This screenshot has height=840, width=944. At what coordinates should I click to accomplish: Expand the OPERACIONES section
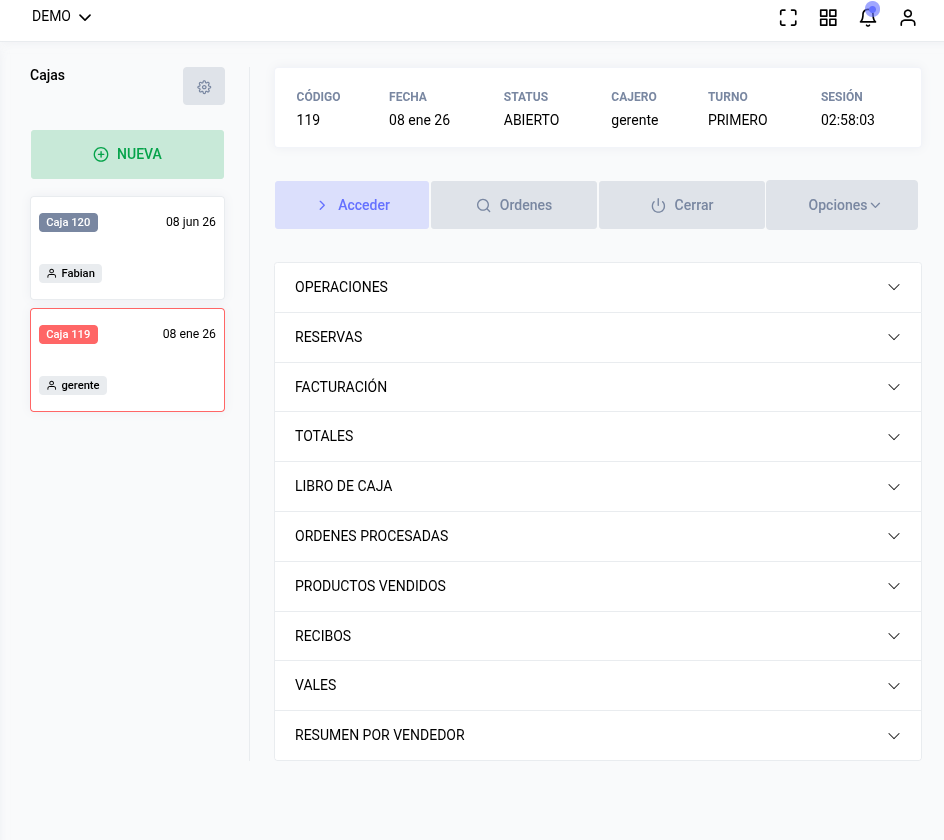tap(598, 287)
